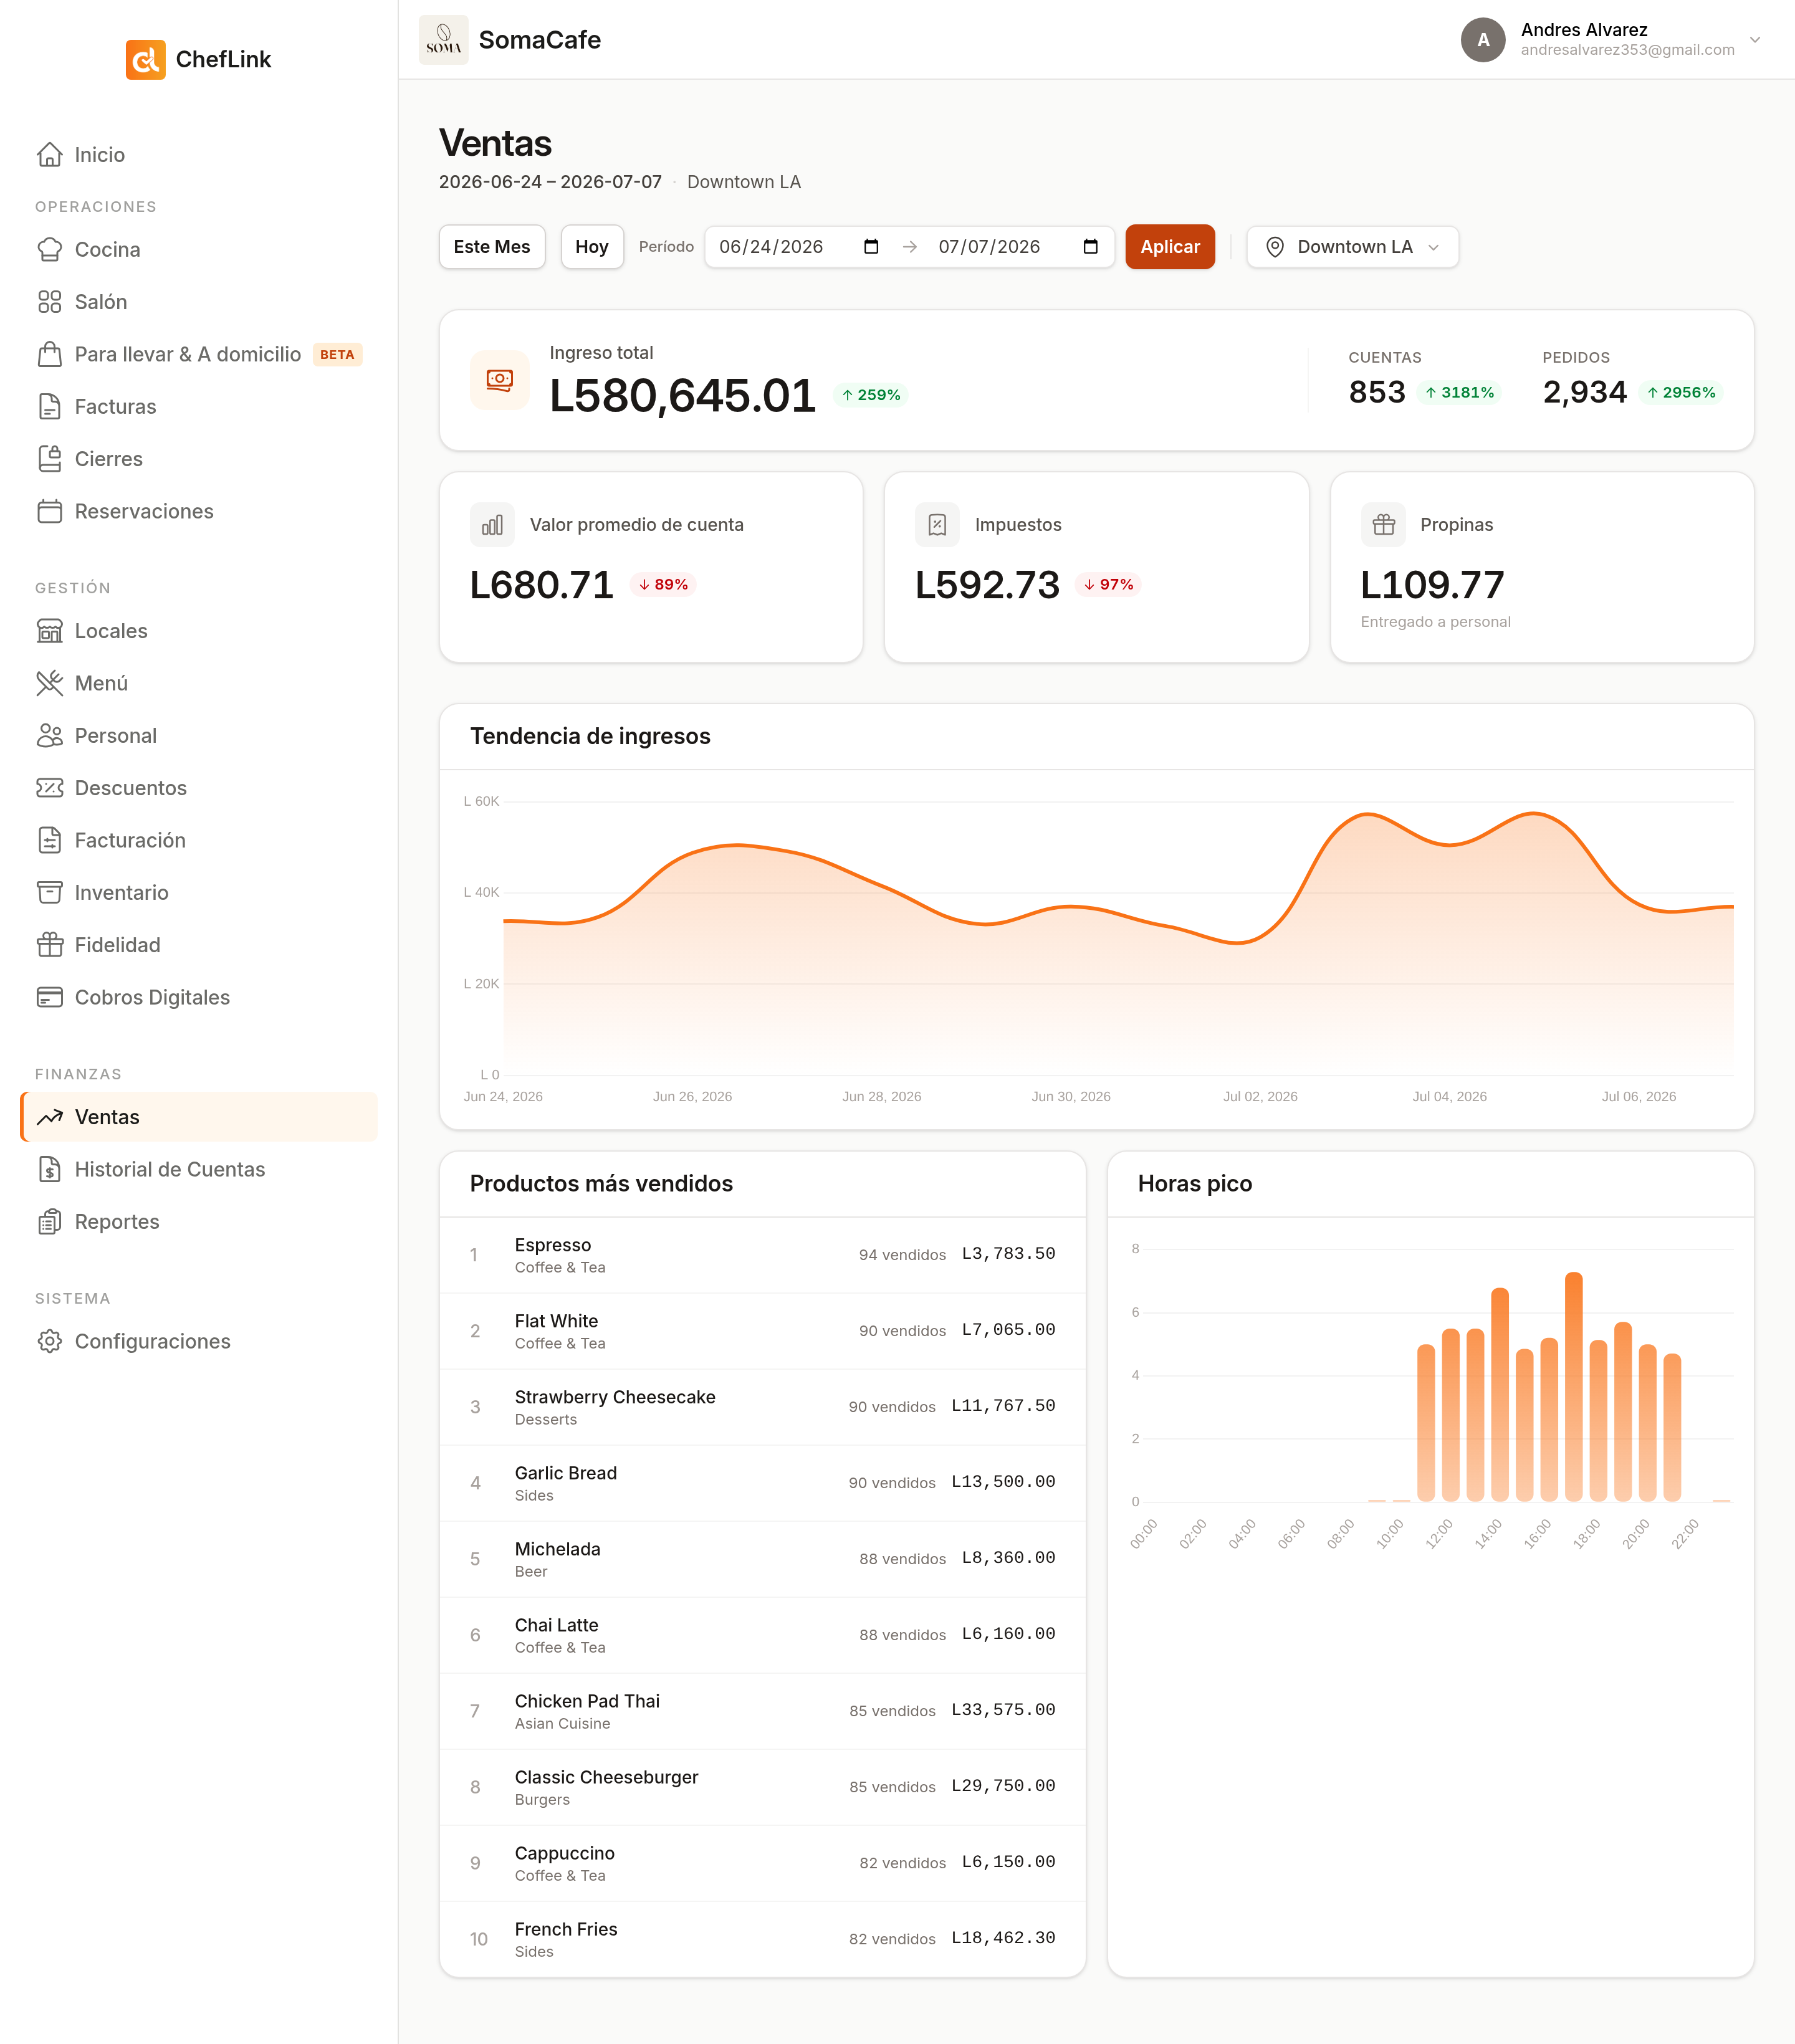Click the Cobros Digitales card icon

[x=50, y=997]
